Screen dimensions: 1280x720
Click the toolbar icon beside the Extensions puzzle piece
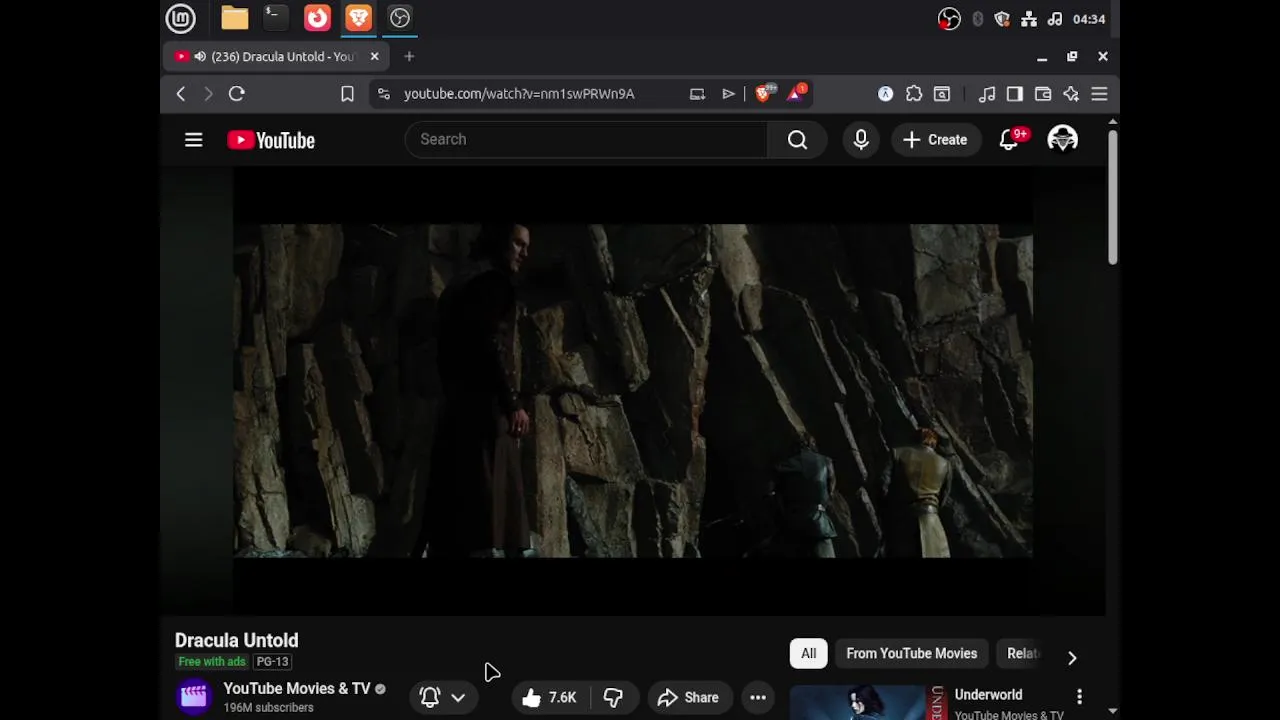pyautogui.click(x=942, y=94)
